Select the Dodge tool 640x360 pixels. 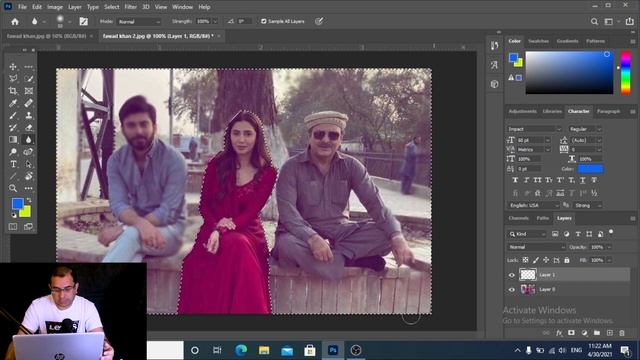click(x=13, y=152)
